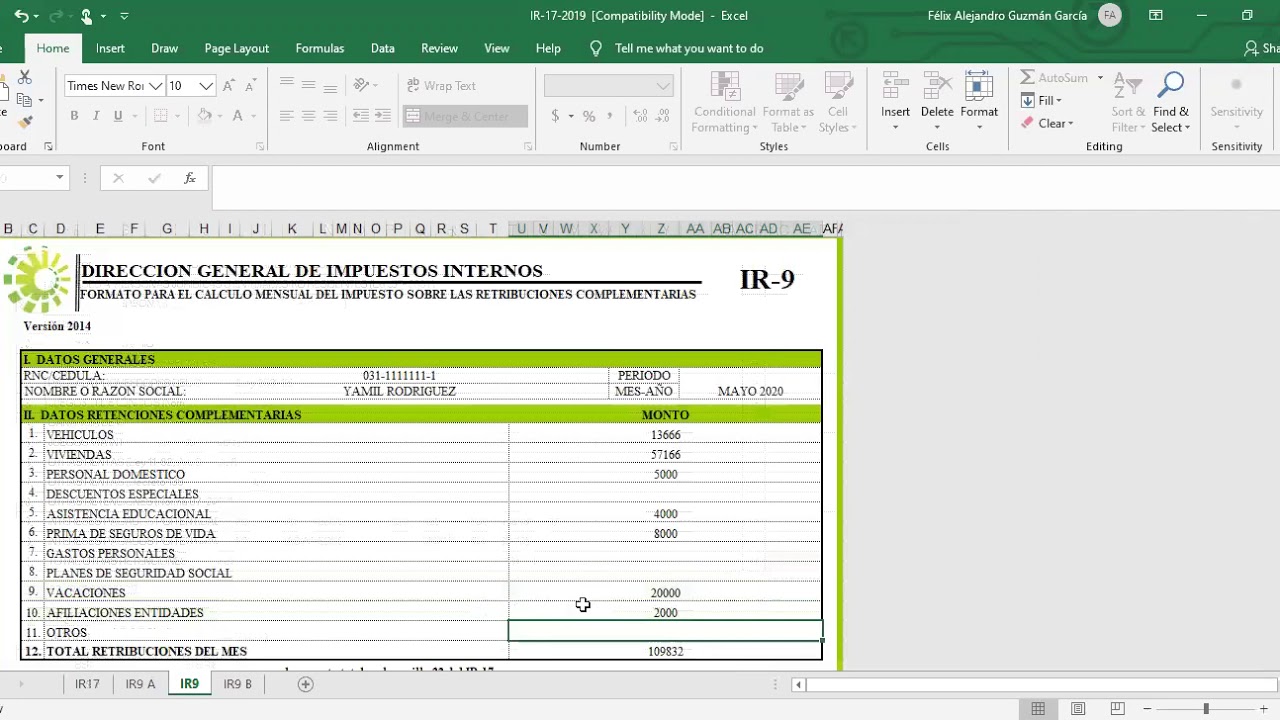Apply Accounting dollar number format
Screen dimensions: 1280x720
tap(555, 116)
